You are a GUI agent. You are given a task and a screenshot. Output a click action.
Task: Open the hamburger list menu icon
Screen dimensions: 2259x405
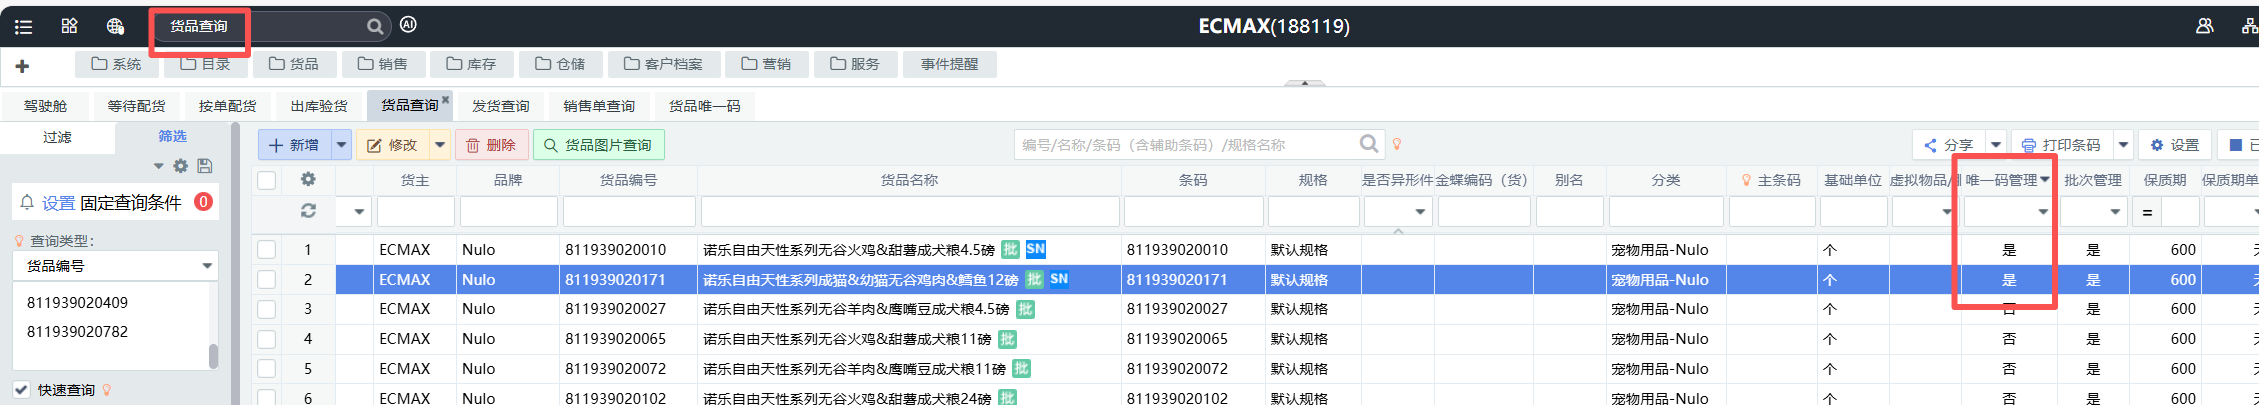point(23,27)
